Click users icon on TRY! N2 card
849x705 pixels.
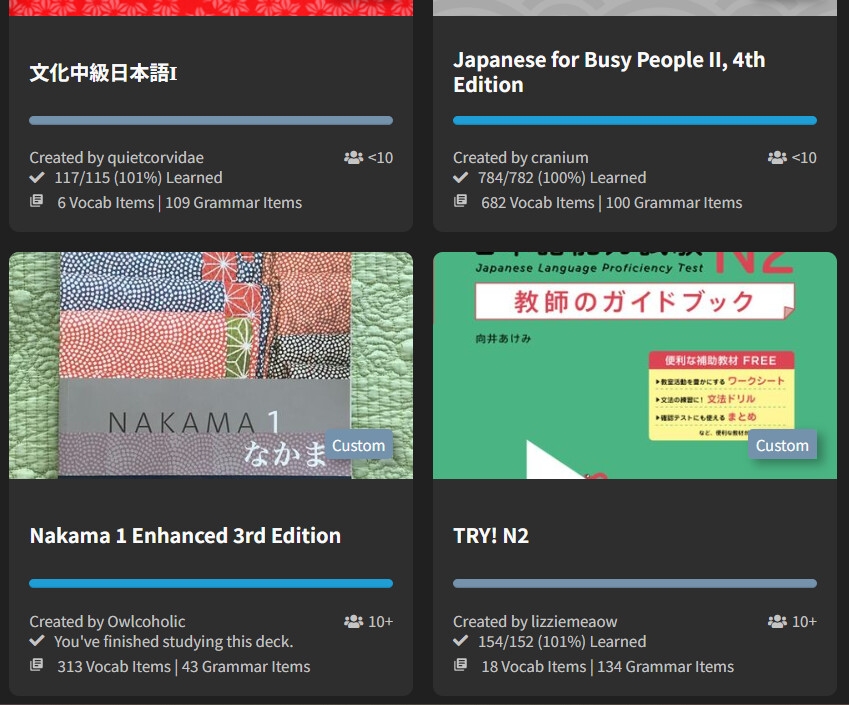tap(777, 621)
